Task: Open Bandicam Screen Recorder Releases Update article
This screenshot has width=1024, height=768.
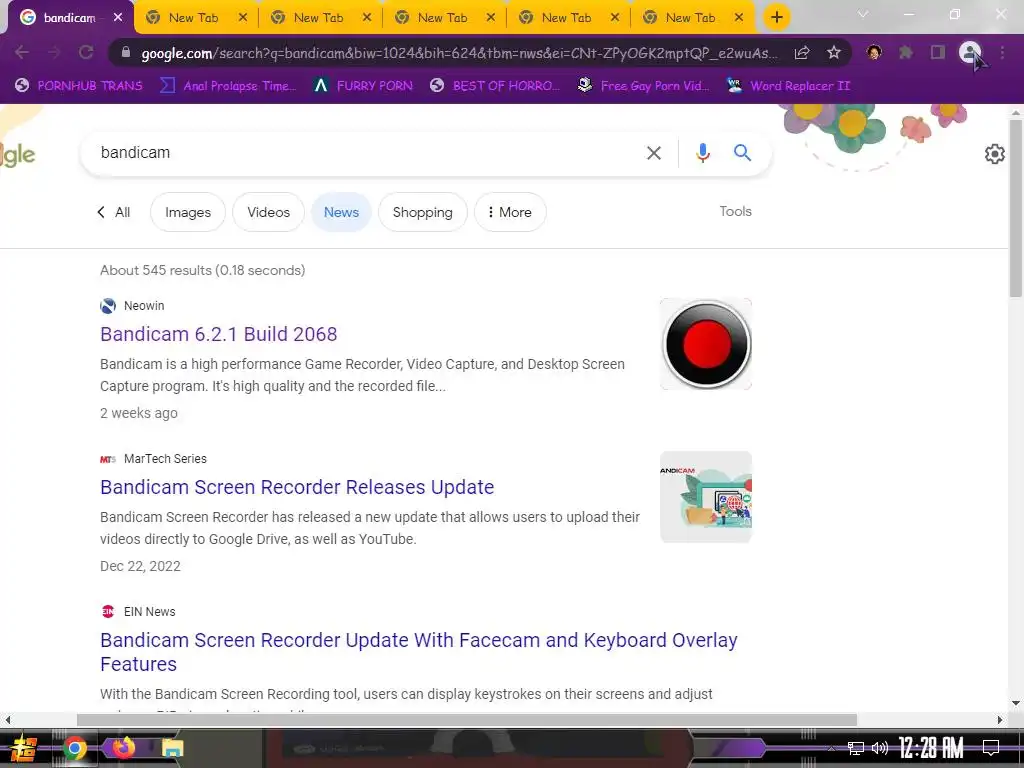Action: click(x=297, y=487)
